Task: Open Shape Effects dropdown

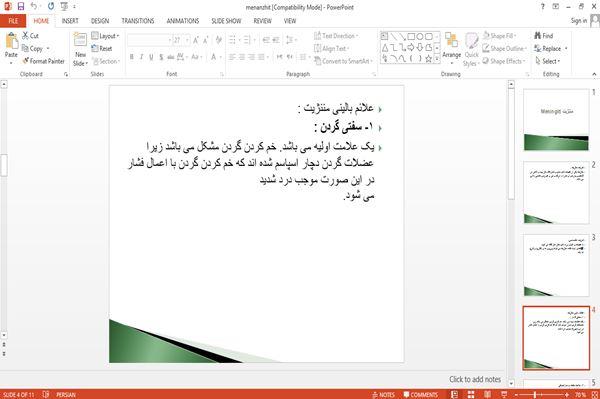Action: coord(504,61)
